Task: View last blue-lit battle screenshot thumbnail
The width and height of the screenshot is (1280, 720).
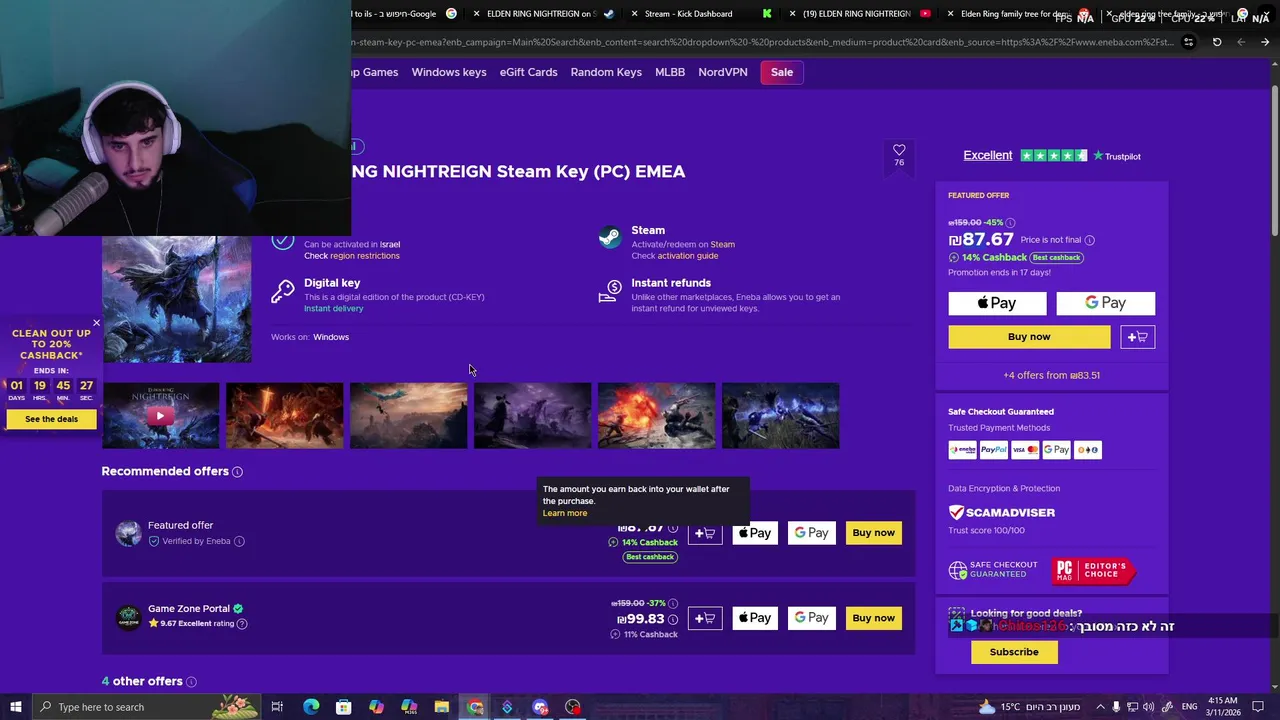Action: [780, 416]
